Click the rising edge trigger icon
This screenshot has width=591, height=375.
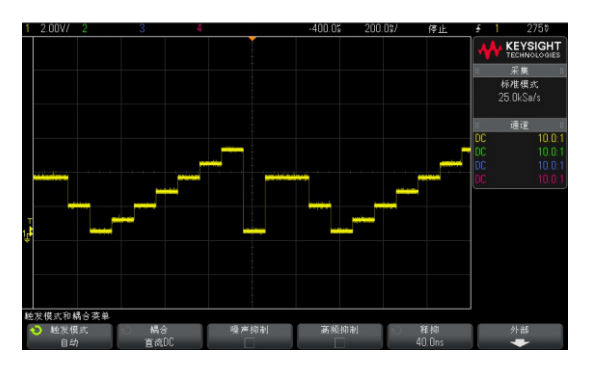478,29
